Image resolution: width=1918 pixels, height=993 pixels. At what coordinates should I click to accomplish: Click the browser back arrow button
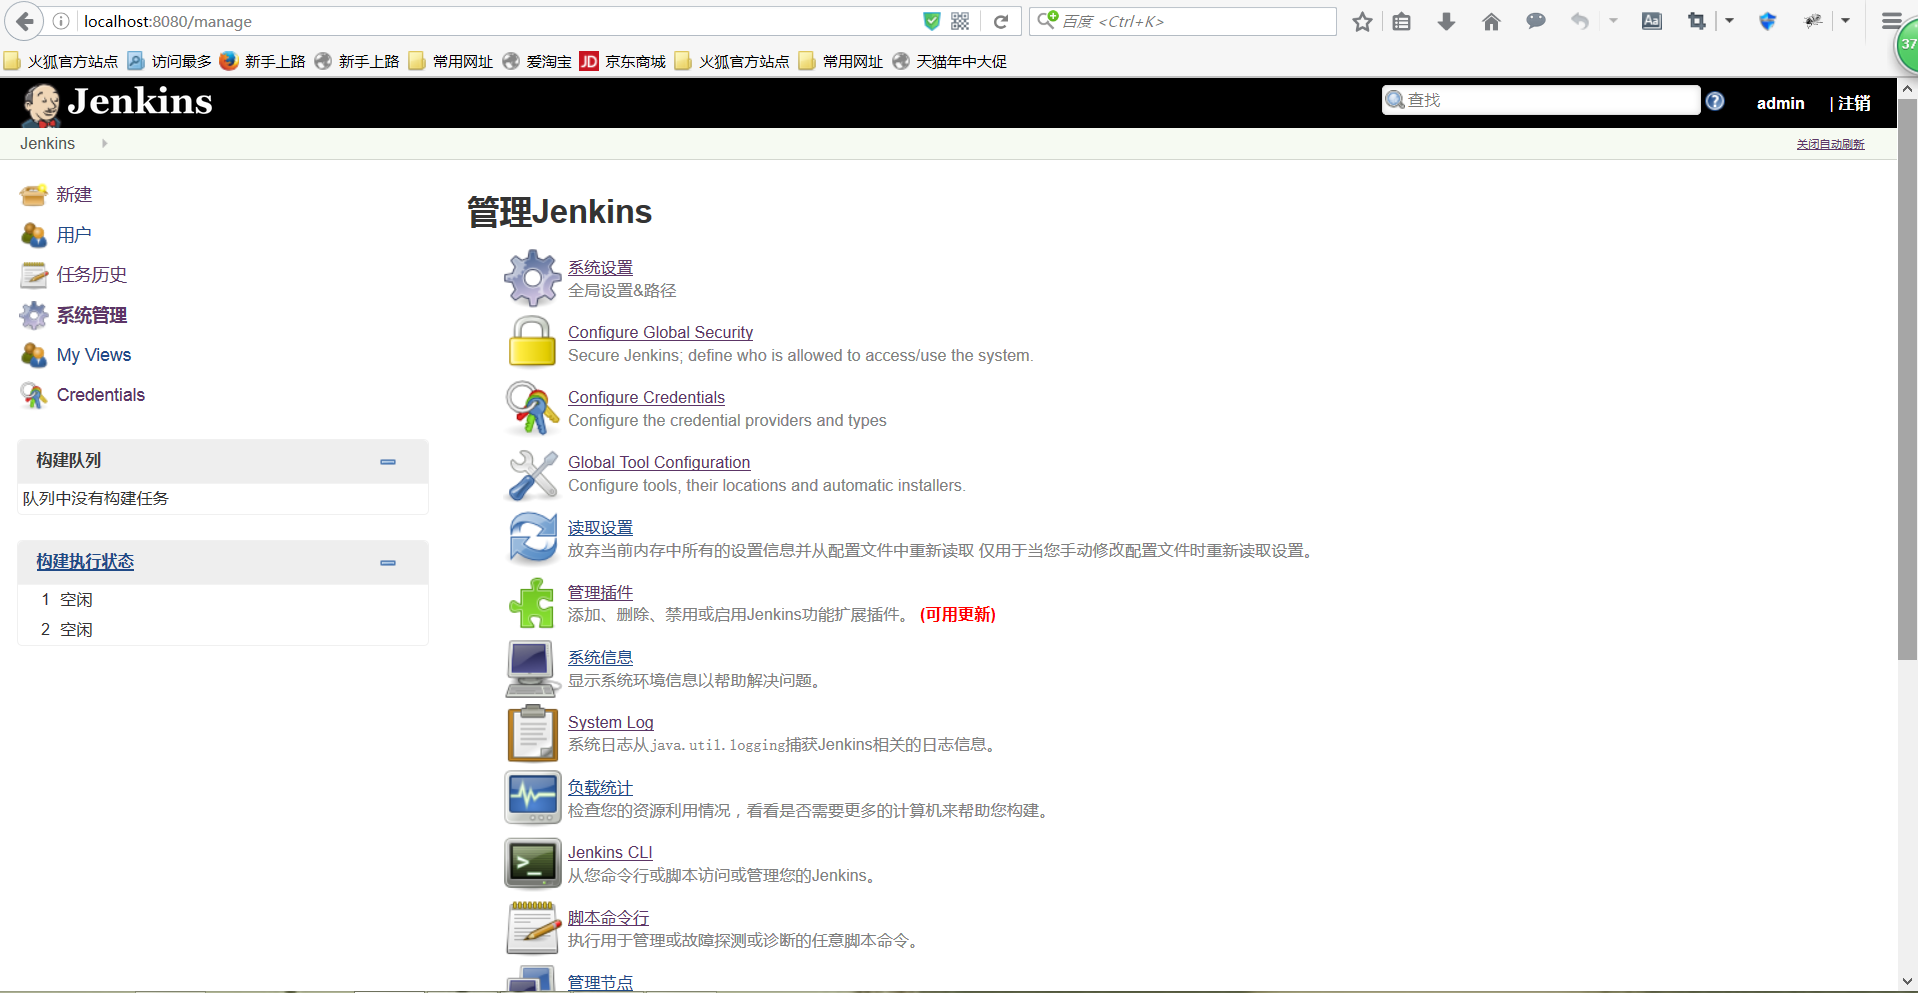point(24,21)
